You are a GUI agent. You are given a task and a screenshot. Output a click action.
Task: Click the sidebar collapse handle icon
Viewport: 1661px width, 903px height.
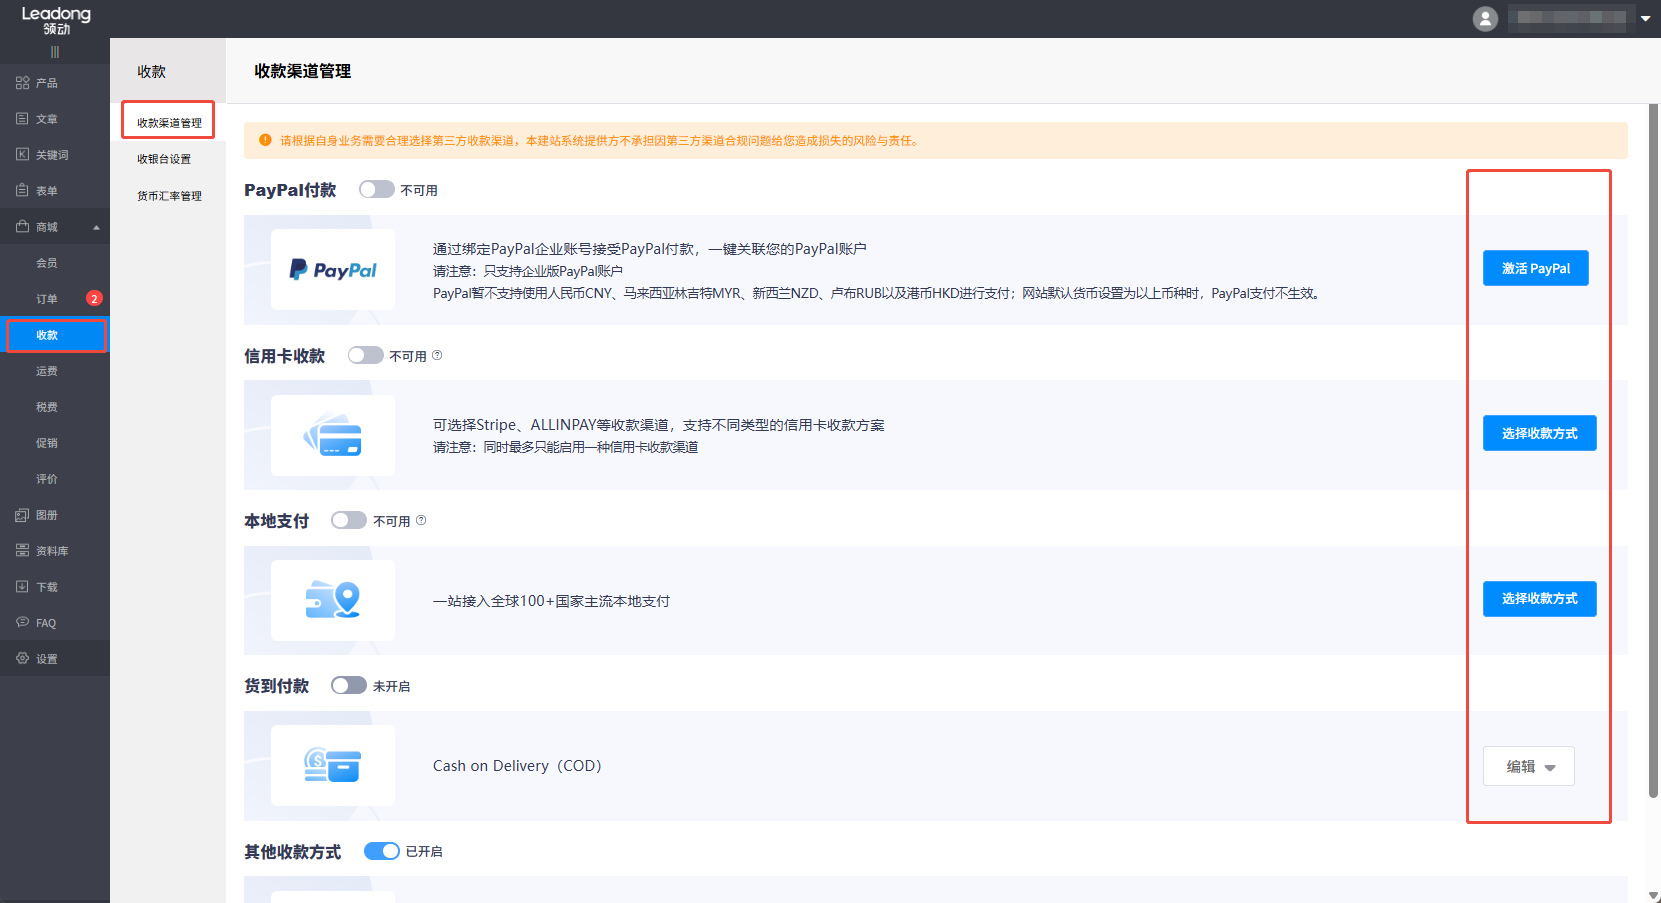55,52
